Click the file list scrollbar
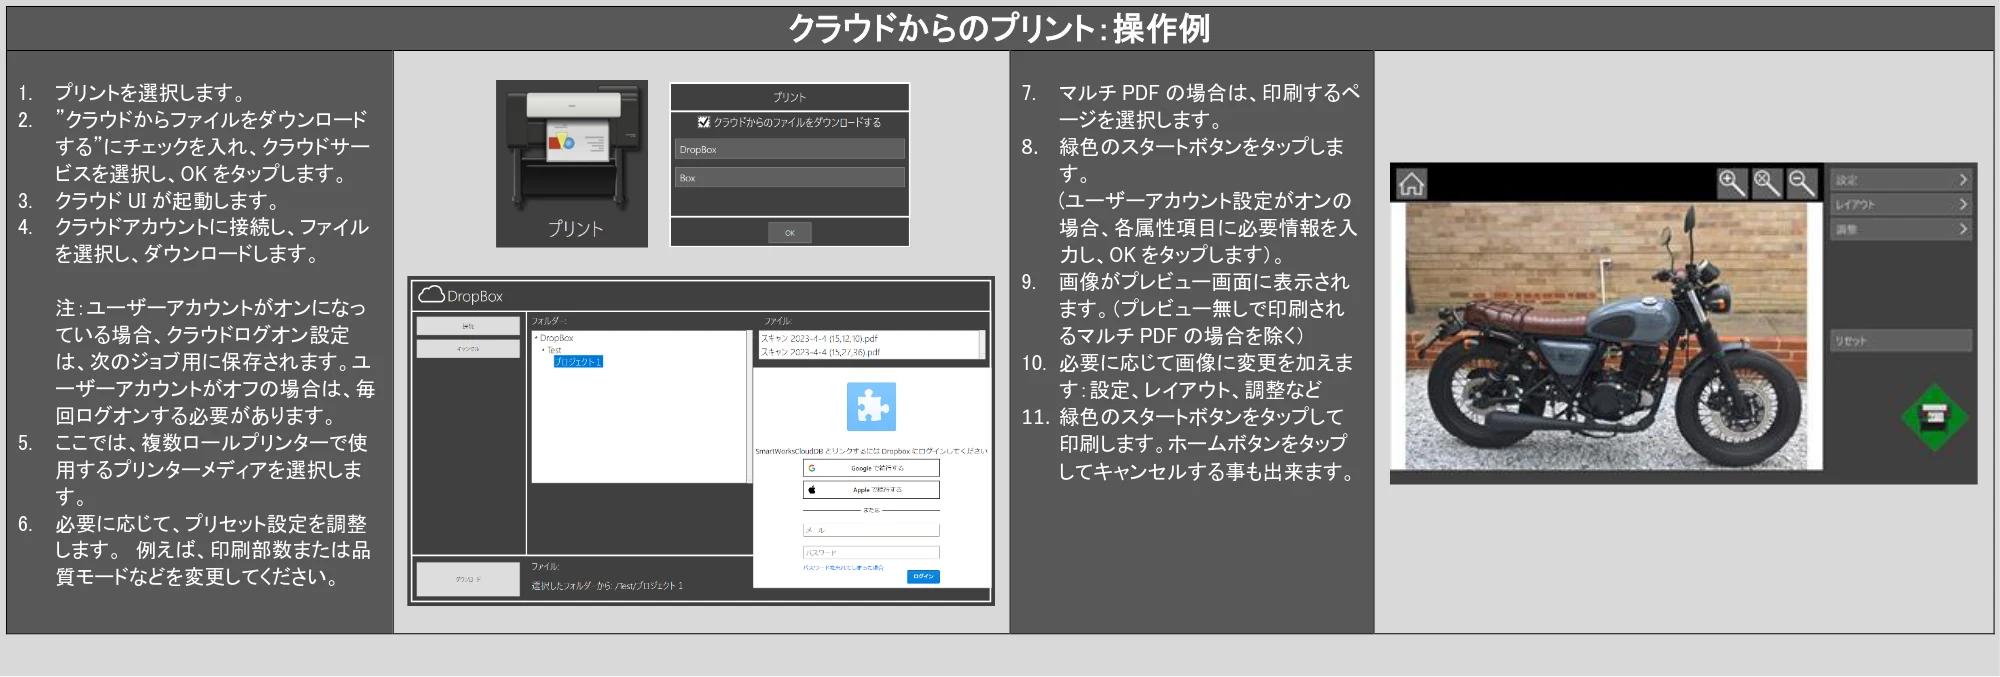Screen dimensions: 2000x677 (981, 345)
